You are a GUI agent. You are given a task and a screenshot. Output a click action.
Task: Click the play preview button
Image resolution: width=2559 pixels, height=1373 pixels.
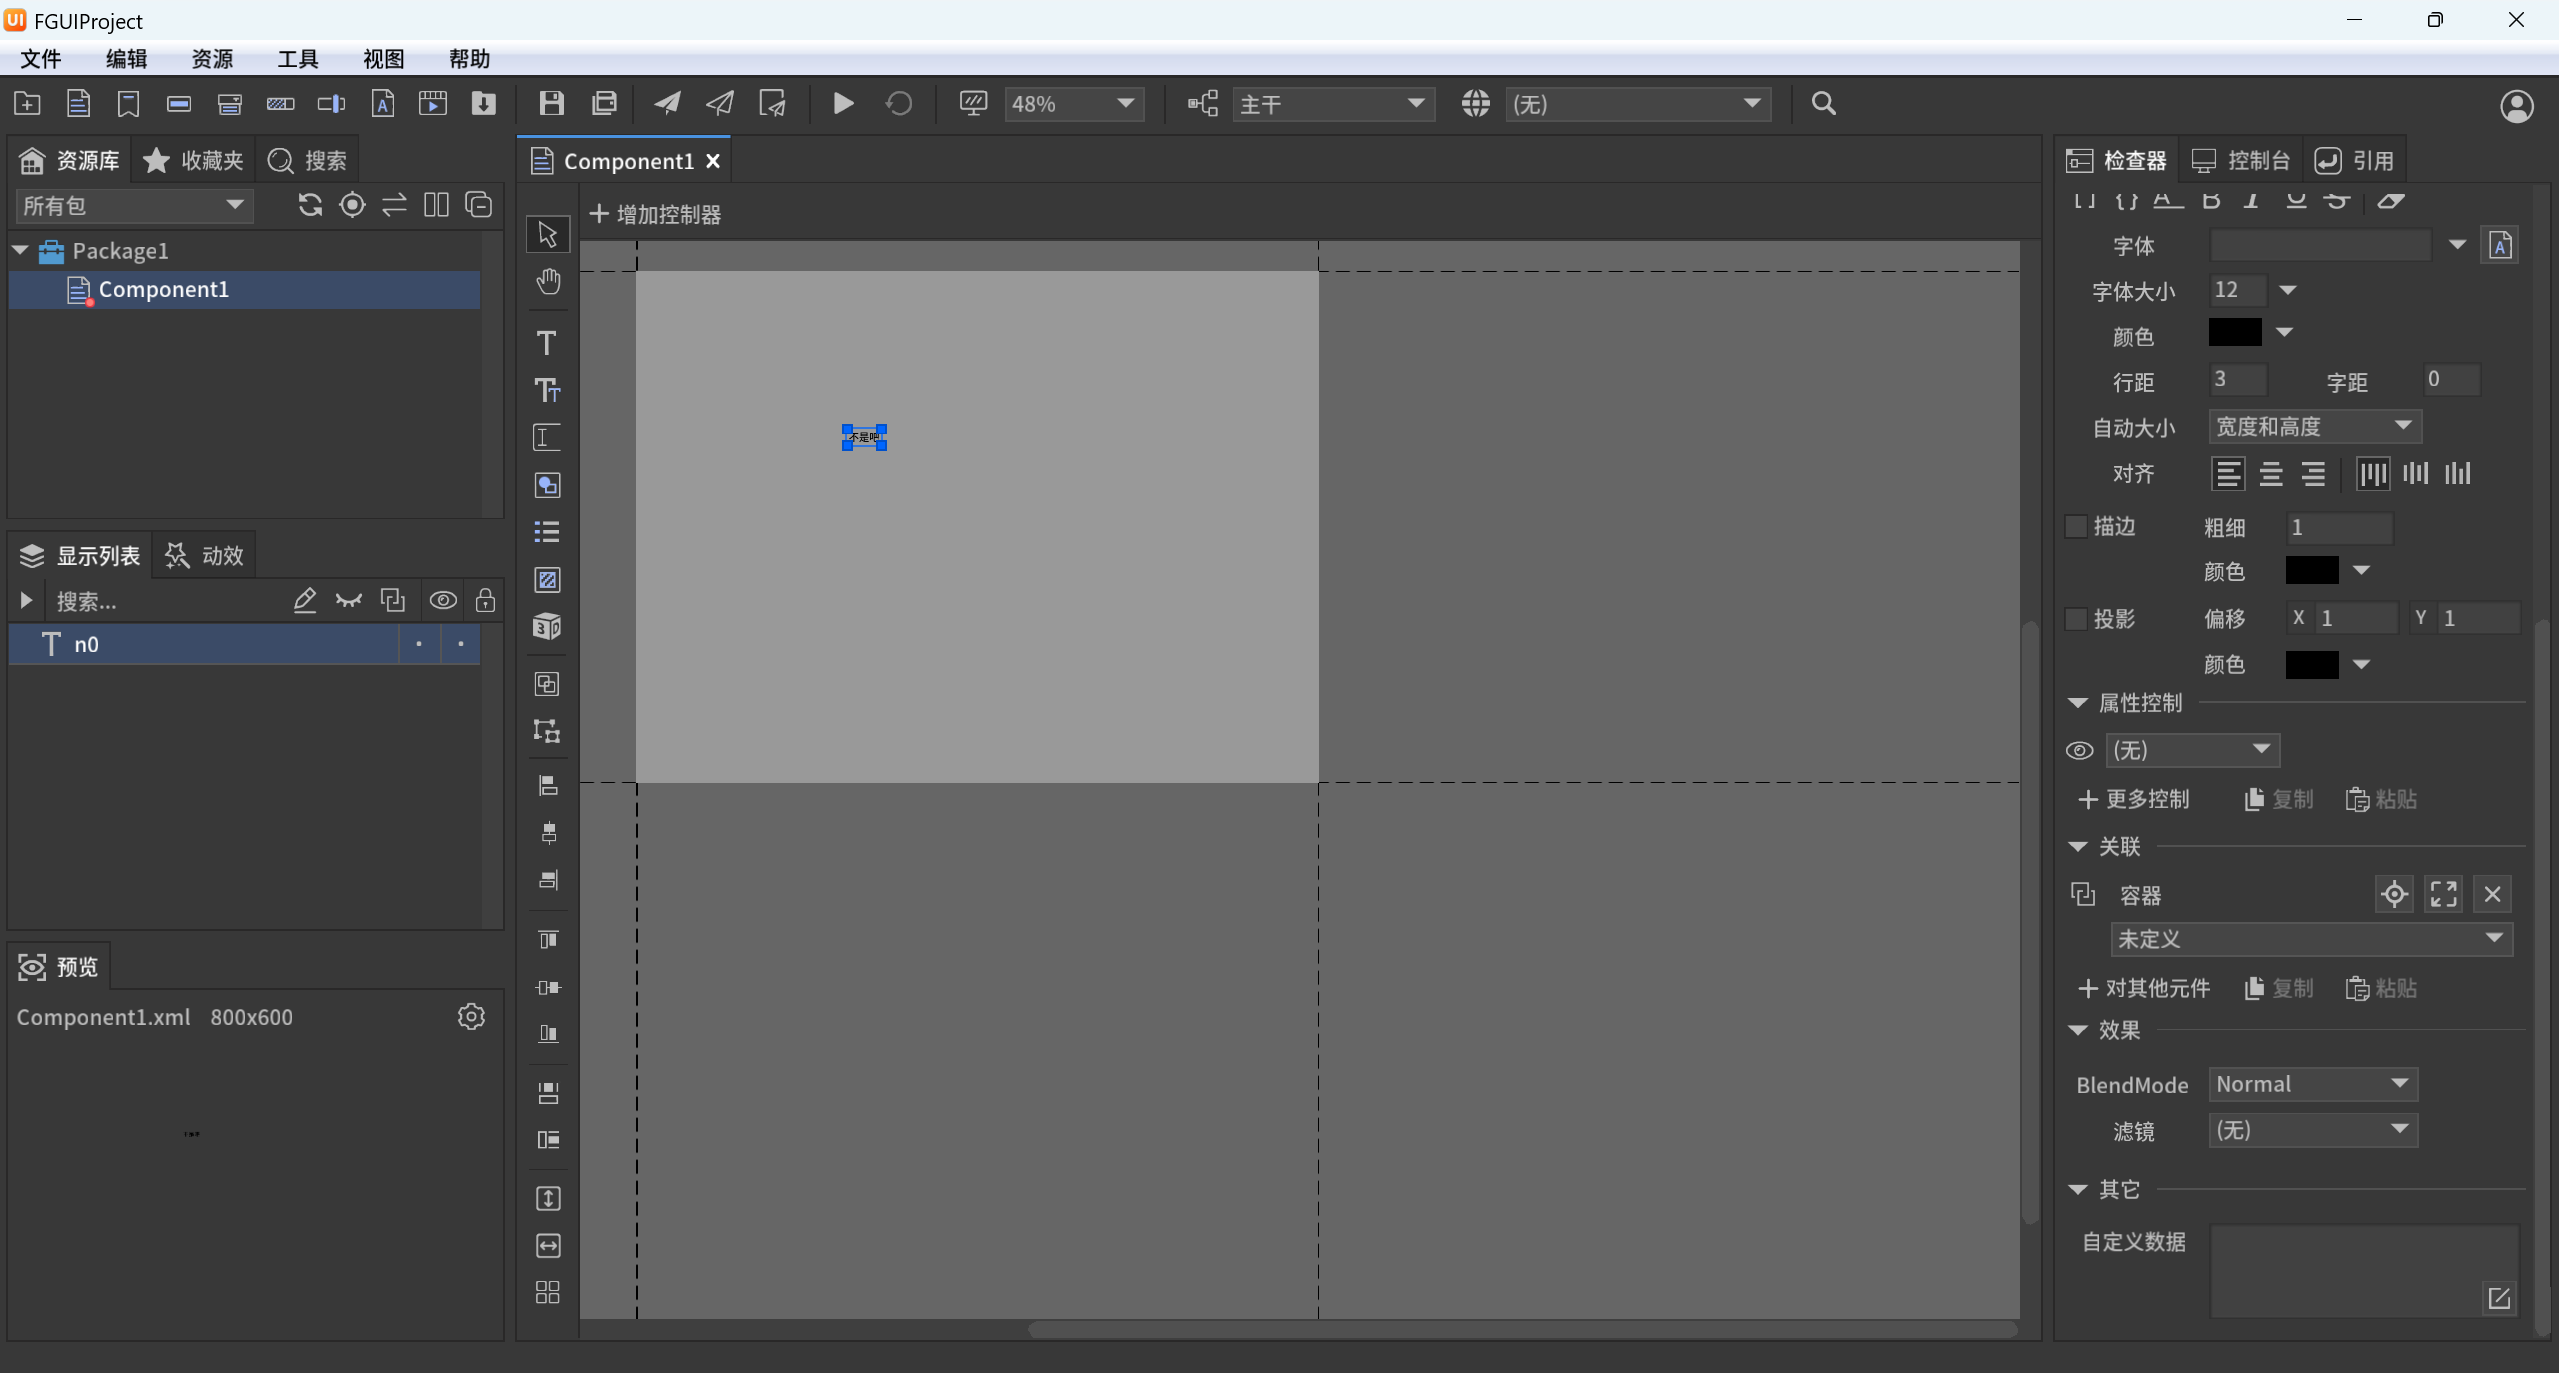point(842,104)
